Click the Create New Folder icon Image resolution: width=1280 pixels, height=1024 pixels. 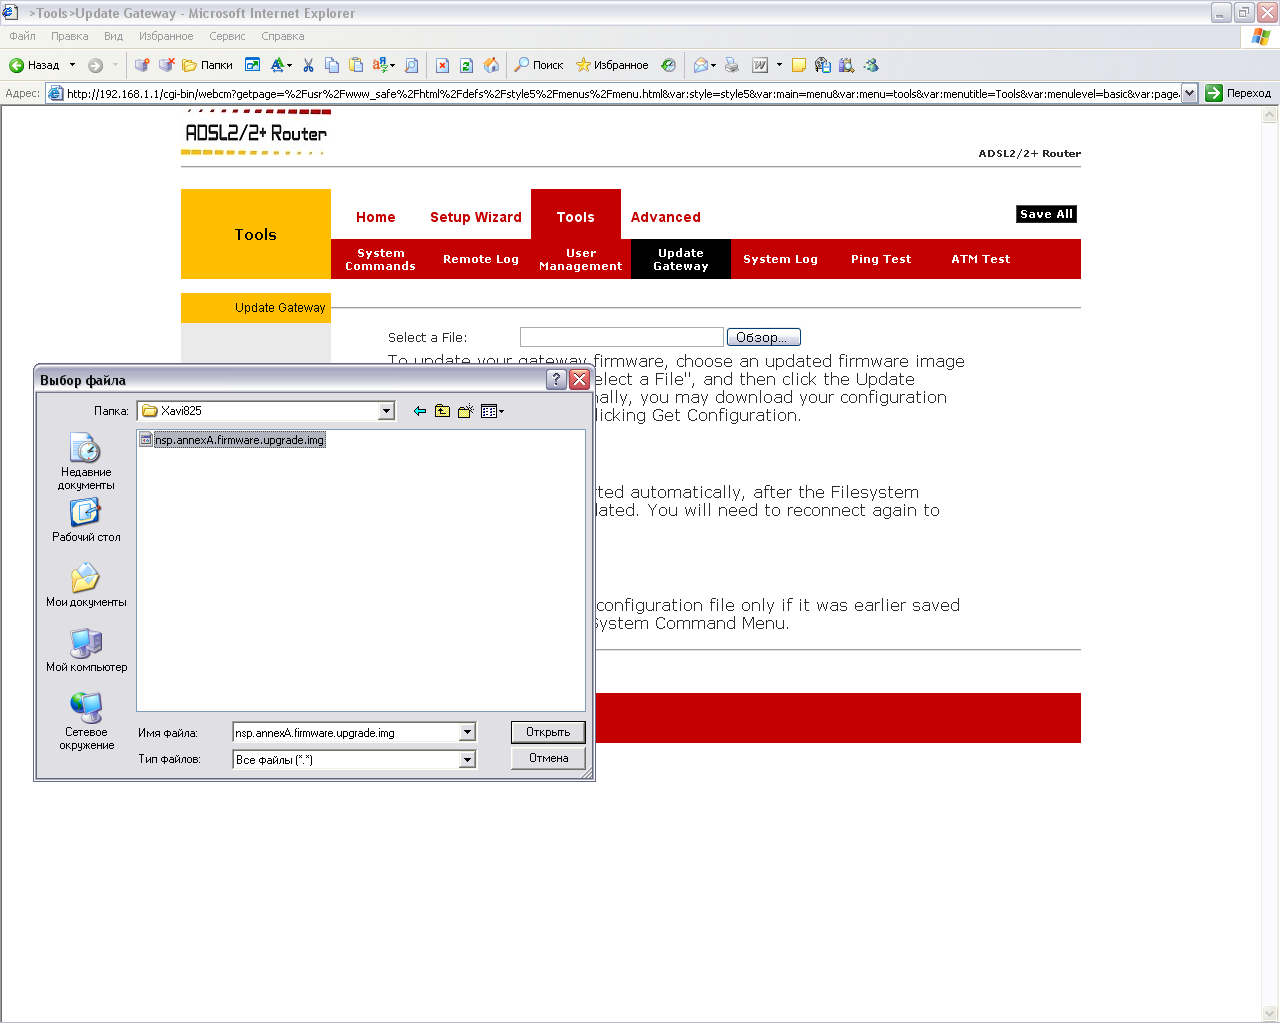pos(465,411)
